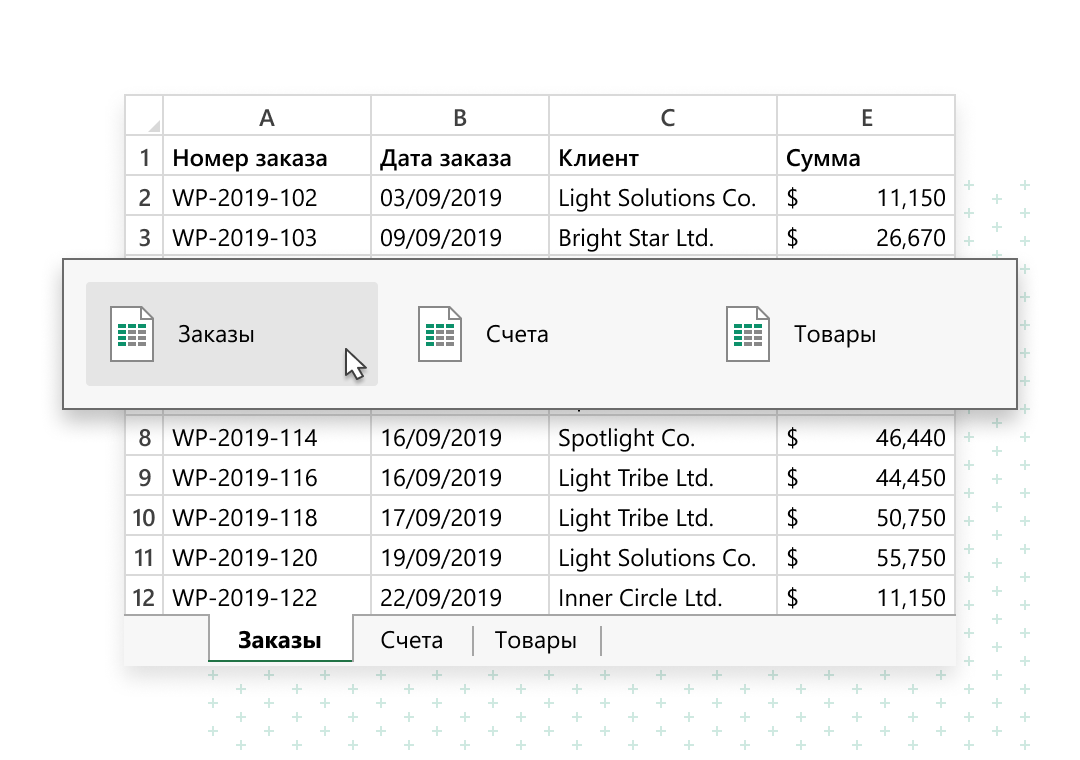Screen dimensions: 1080x760
Task: Open the Заказы sheet from the switcher panel
Action: coord(215,334)
